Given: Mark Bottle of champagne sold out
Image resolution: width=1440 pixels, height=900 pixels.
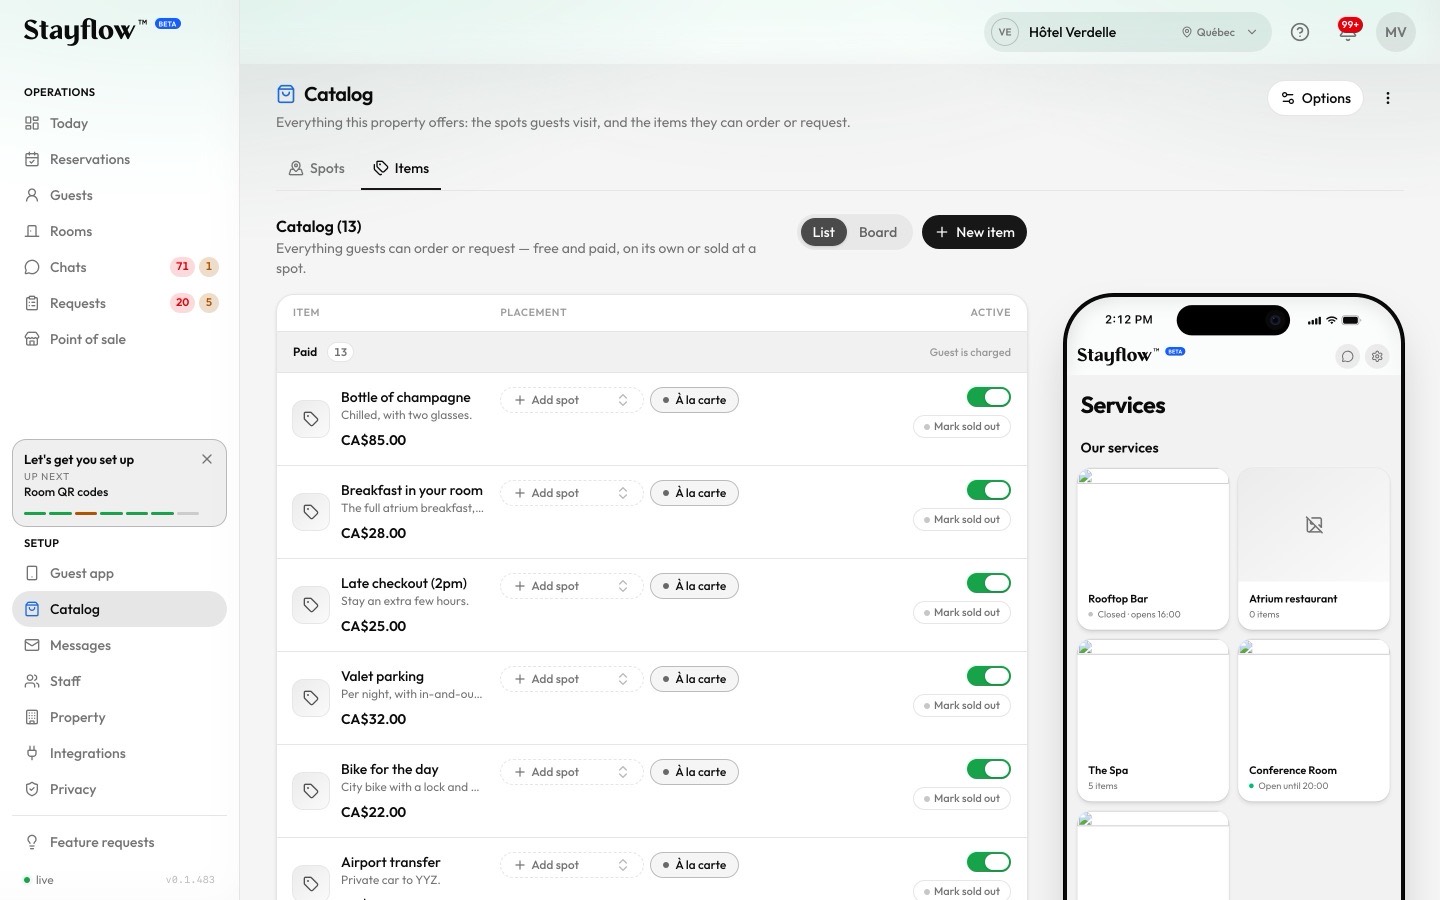Looking at the screenshot, I should pos(962,427).
